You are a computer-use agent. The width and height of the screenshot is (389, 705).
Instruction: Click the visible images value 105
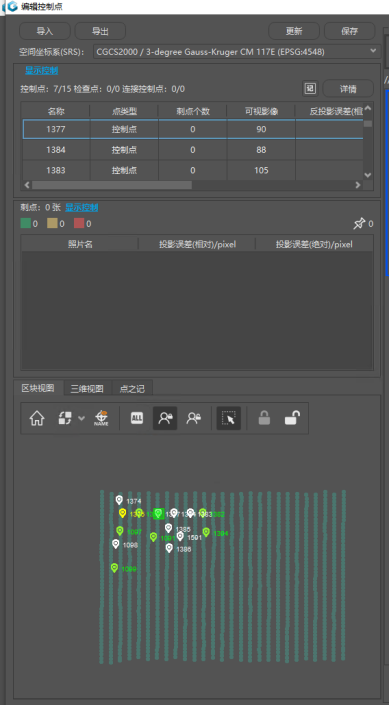[x=261, y=170]
